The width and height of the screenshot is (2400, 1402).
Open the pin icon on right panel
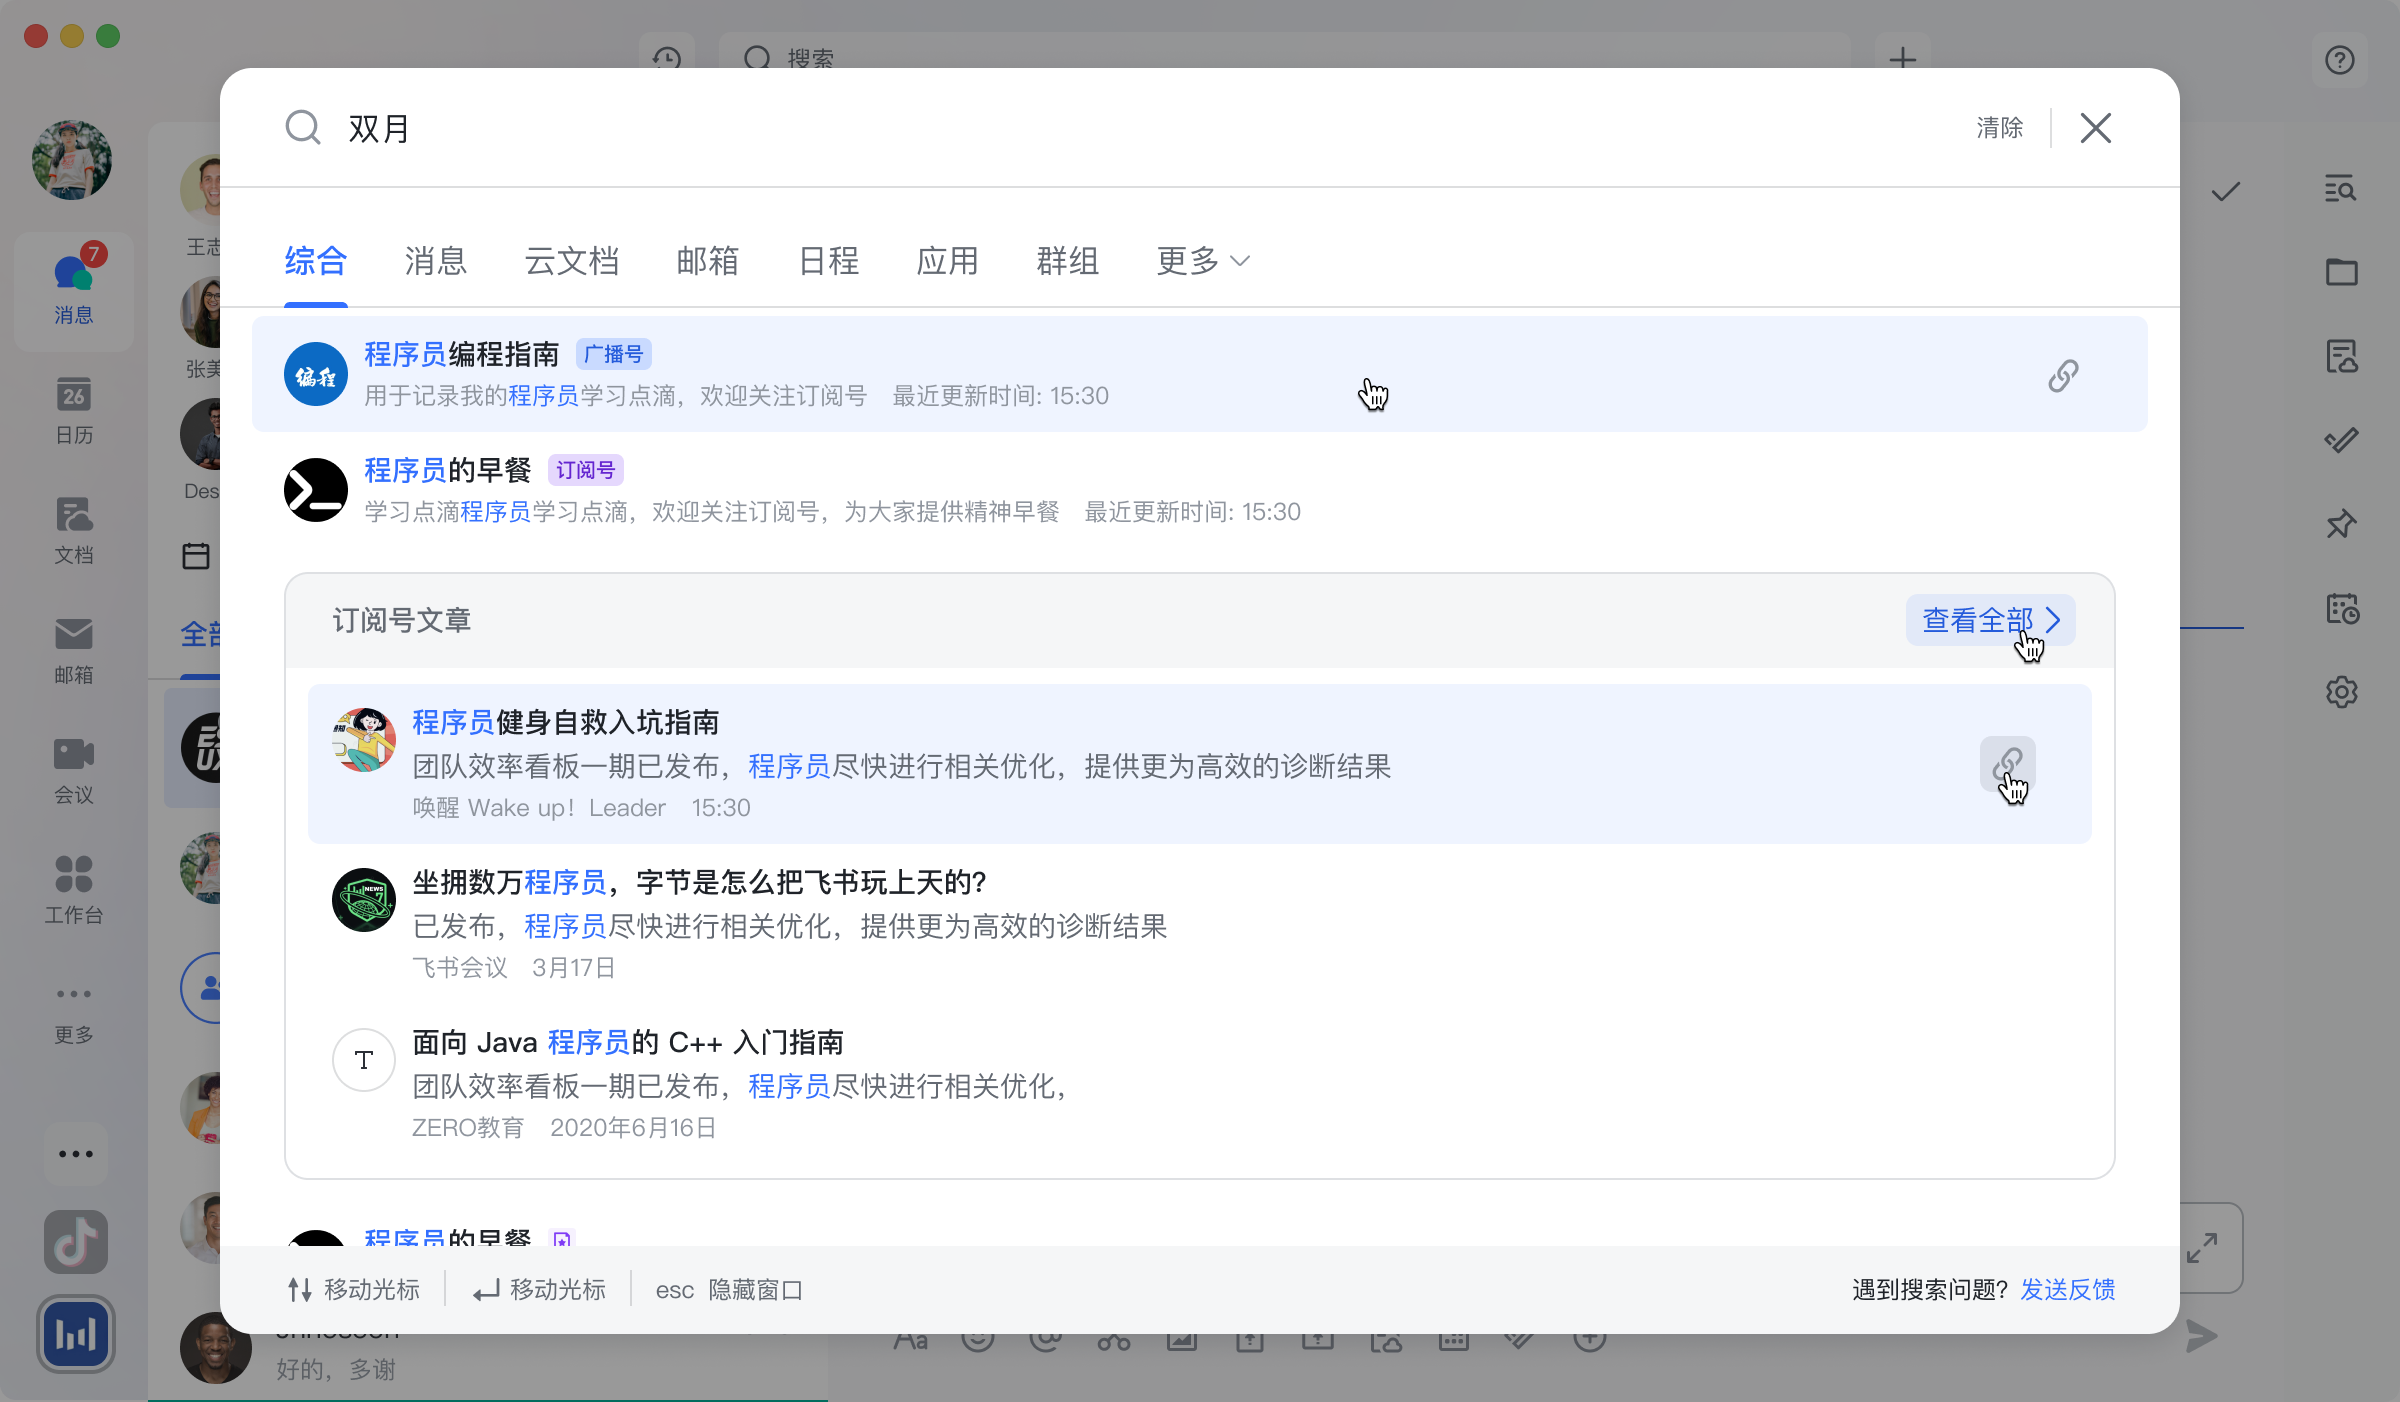click(2341, 524)
